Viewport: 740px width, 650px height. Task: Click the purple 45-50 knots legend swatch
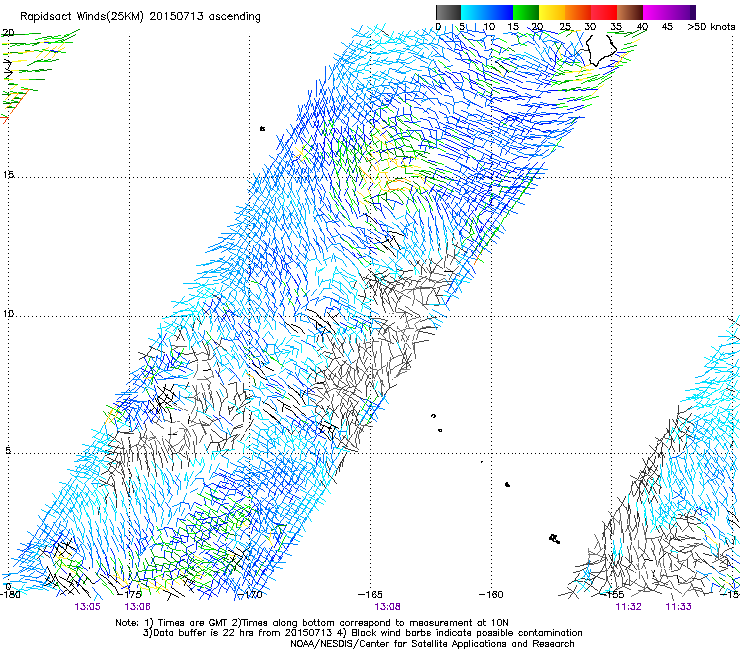click(682, 12)
